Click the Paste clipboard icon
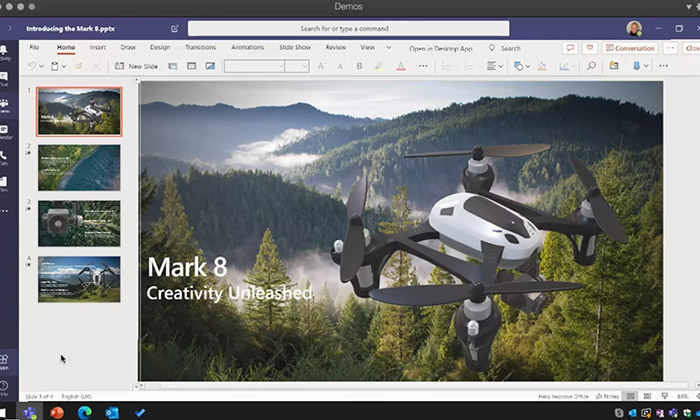Screen dimensions: 700x420 (x=54, y=66)
